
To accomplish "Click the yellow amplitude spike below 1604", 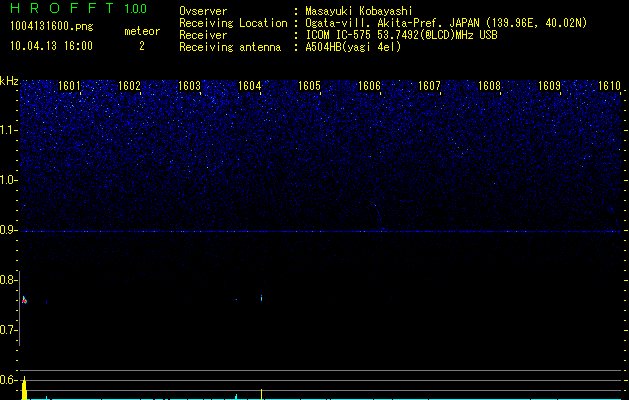I will click(x=262, y=394).
